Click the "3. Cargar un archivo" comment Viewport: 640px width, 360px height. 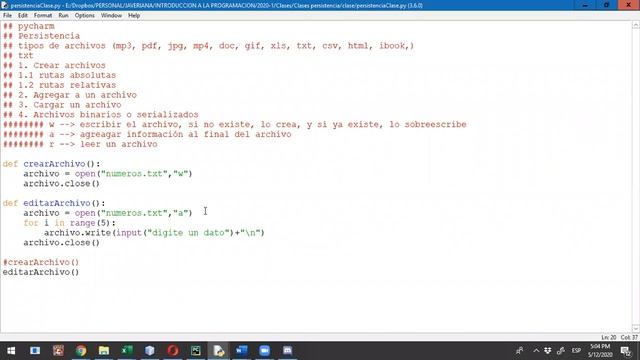tap(62, 105)
